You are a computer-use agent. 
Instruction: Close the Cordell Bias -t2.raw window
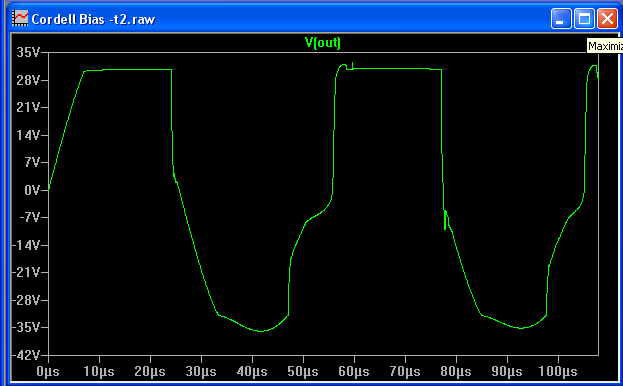607,19
